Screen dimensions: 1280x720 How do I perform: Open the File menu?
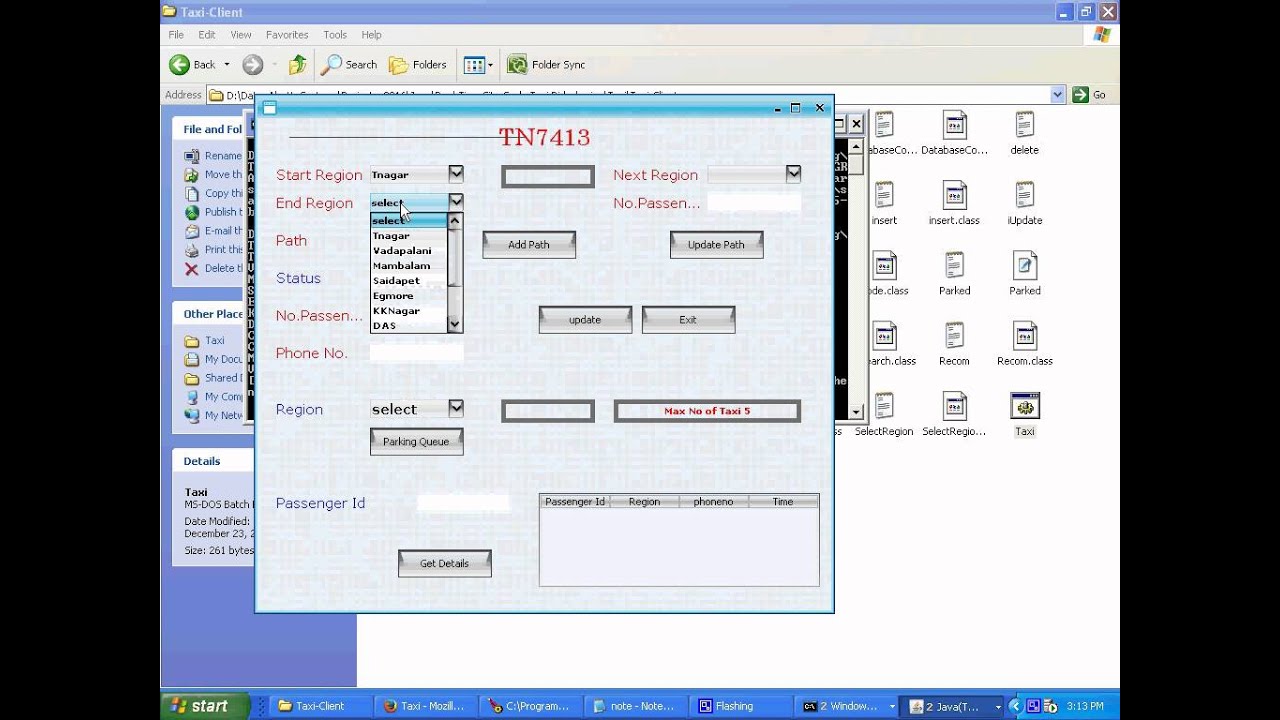[x=176, y=35]
